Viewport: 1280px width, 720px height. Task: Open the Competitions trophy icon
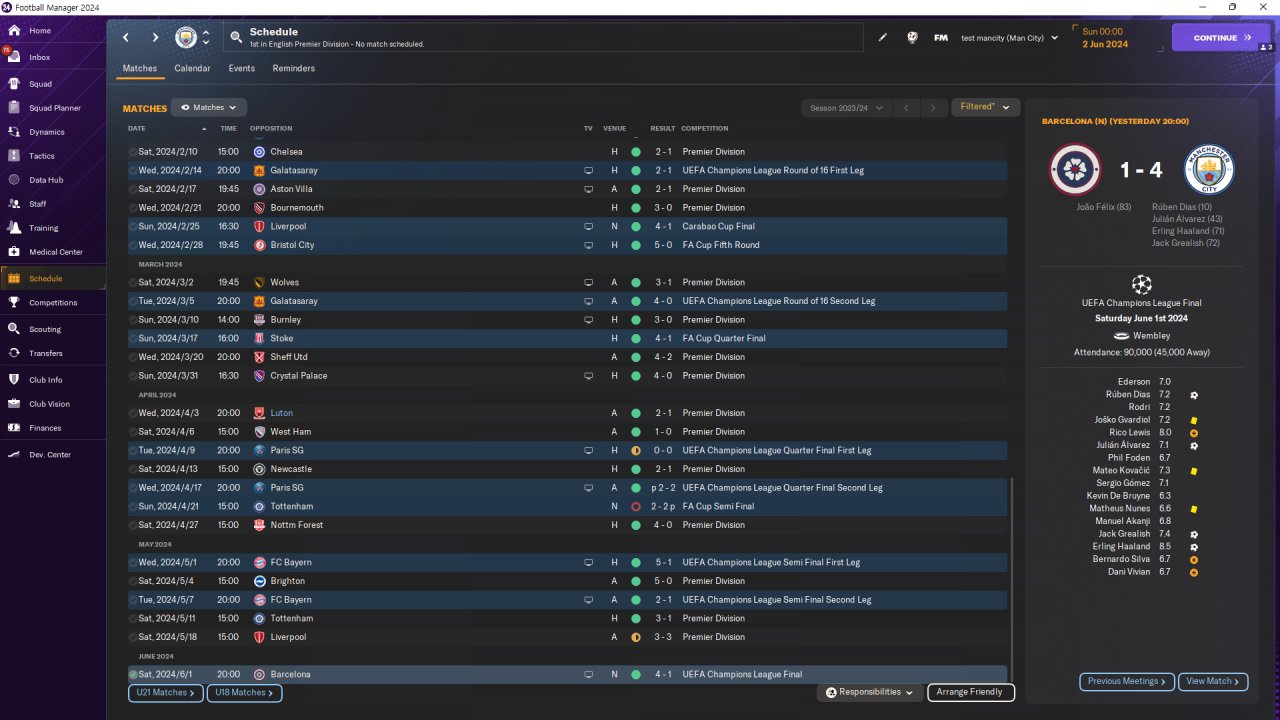tap(14, 302)
